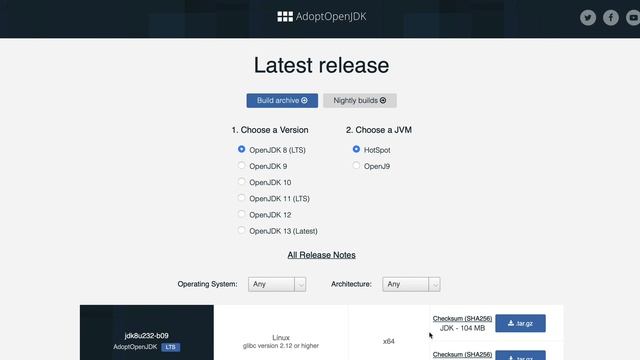Image resolution: width=640 pixels, height=360 pixels.
Task: Click the AdoptOpenJDK logo
Action: coord(322,16)
